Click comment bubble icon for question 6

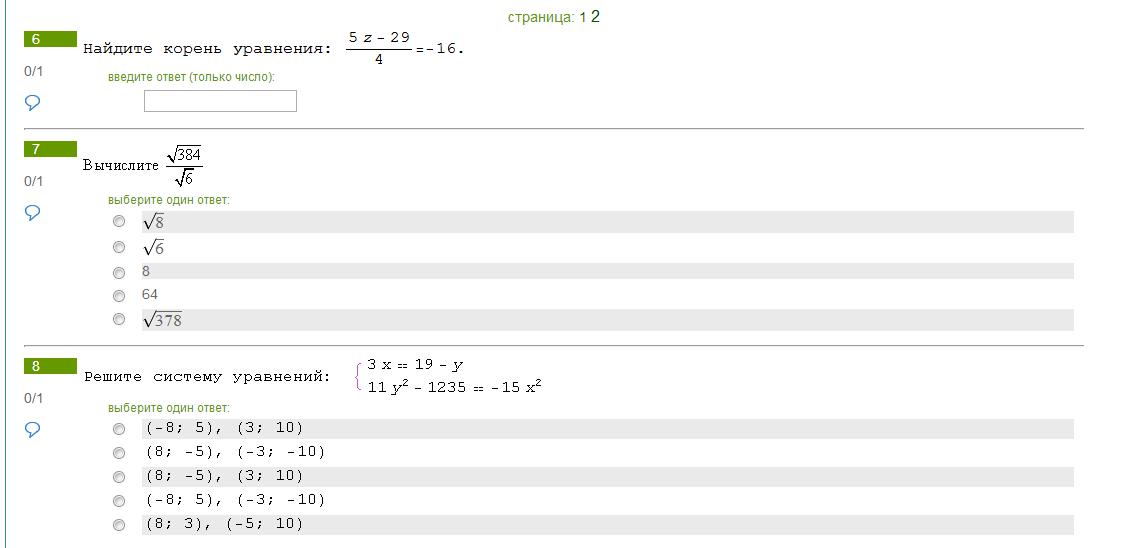(32, 102)
